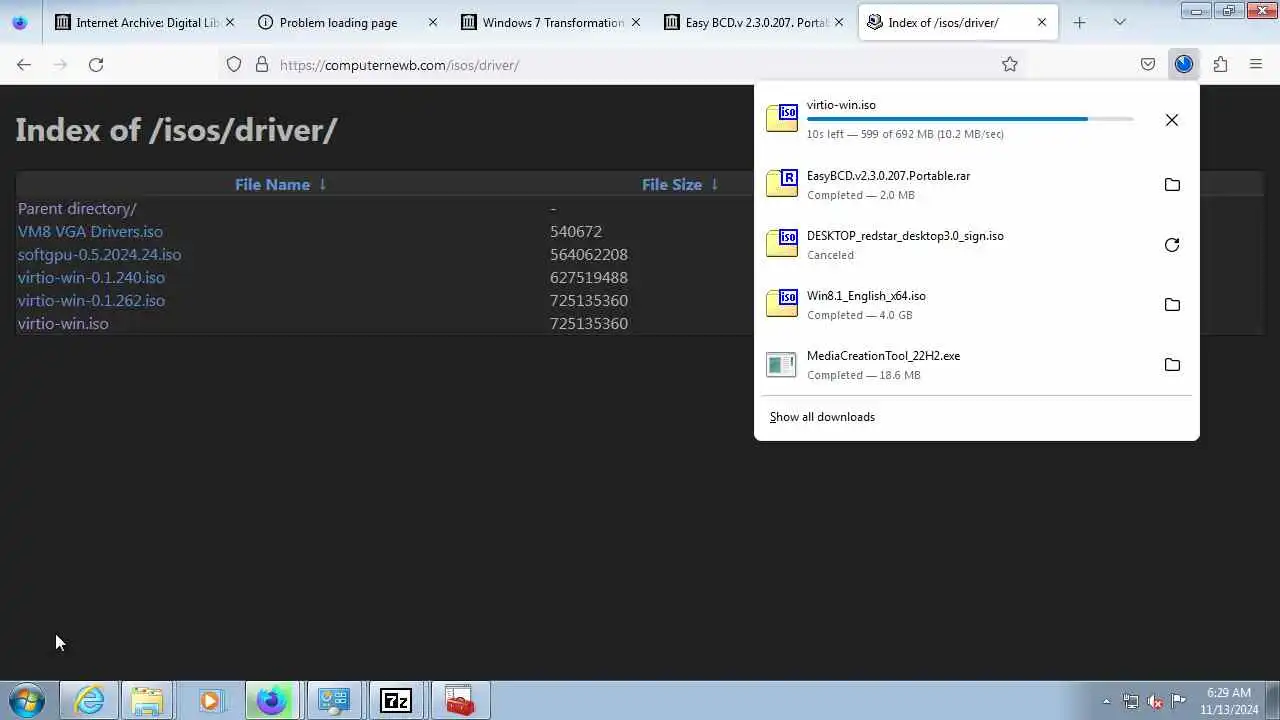Open Windows Media Player from taskbar

coord(210,701)
